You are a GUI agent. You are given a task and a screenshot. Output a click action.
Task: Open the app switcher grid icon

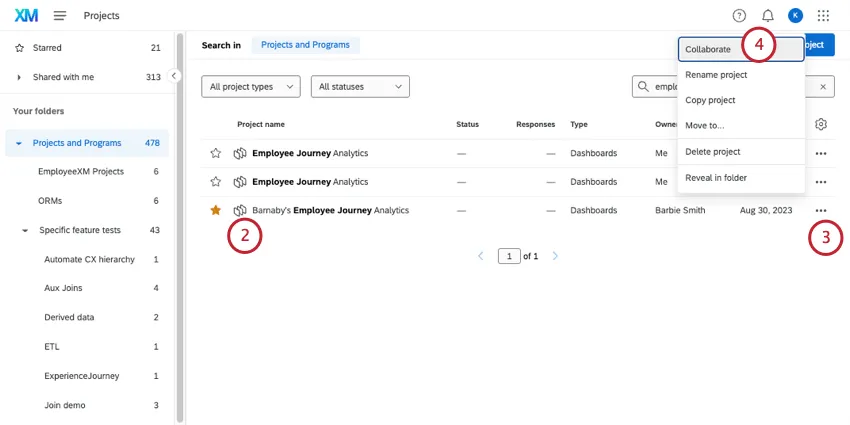823,16
